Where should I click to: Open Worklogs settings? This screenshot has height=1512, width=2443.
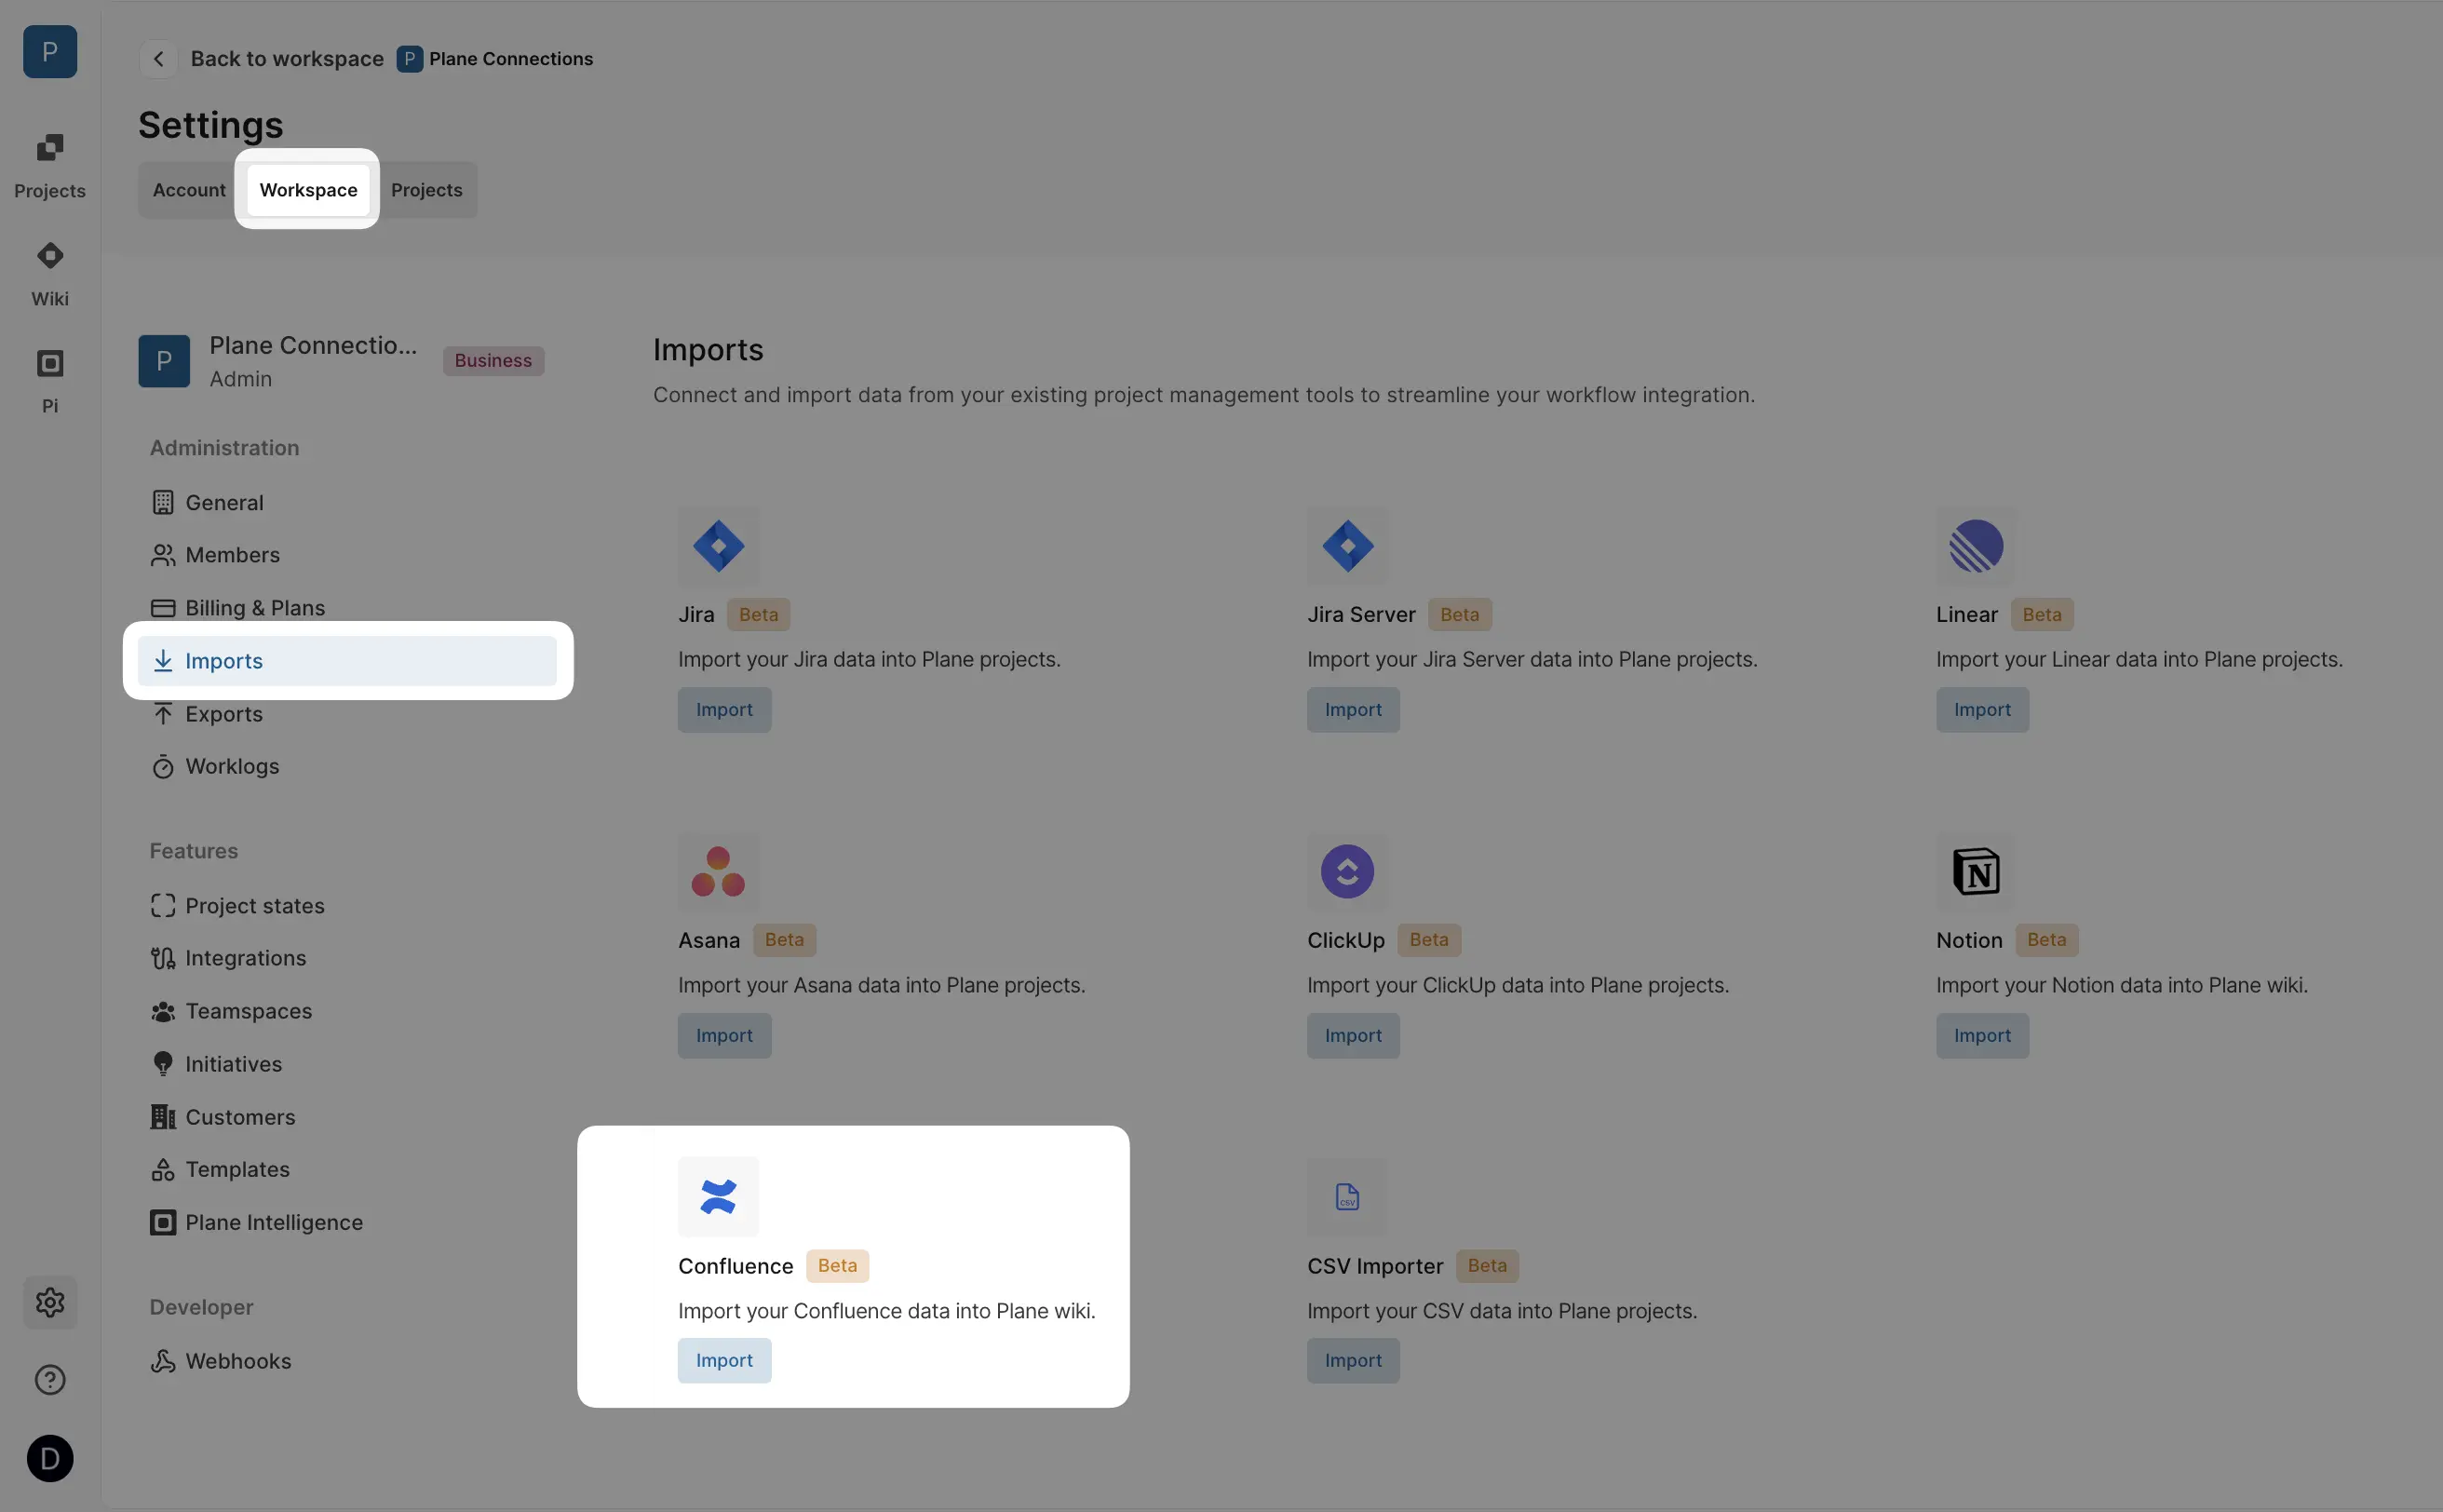(x=347, y=766)
